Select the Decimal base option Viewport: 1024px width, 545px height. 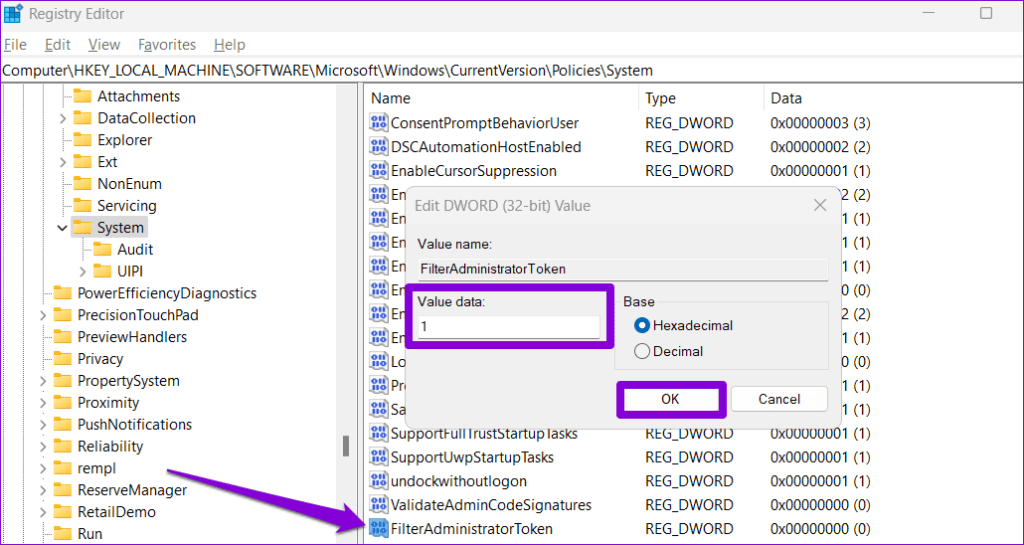[x=642, y=352]
